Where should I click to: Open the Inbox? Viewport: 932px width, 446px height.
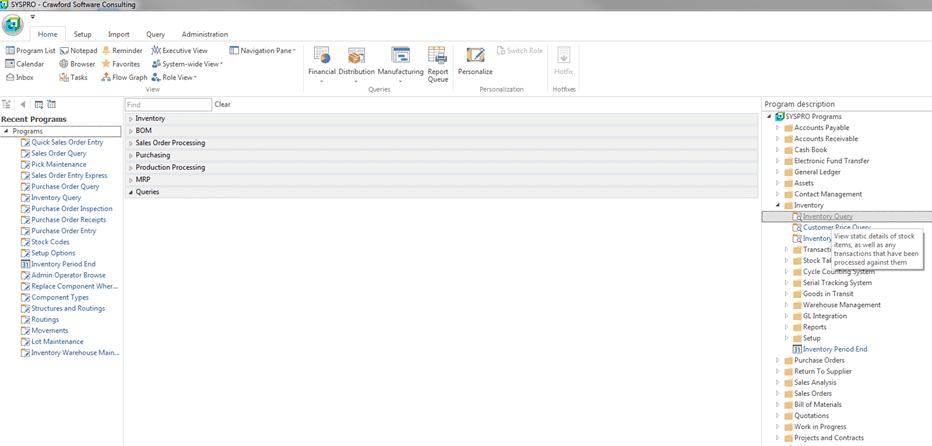coord(20,77)
